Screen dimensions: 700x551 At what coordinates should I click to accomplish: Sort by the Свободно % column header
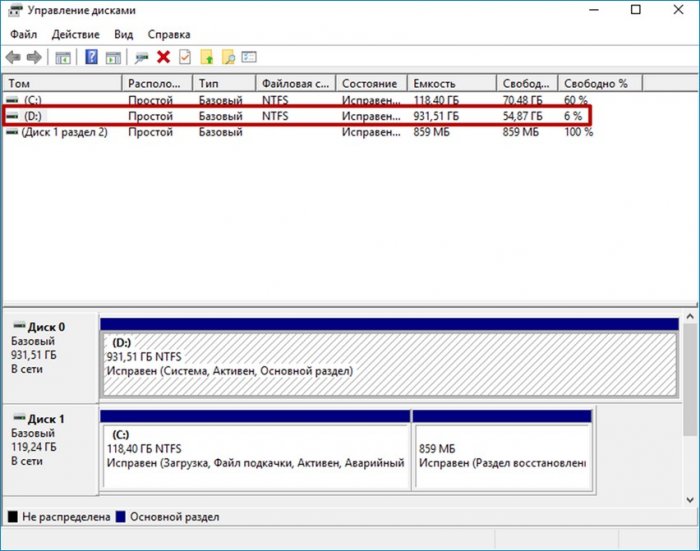600,83
